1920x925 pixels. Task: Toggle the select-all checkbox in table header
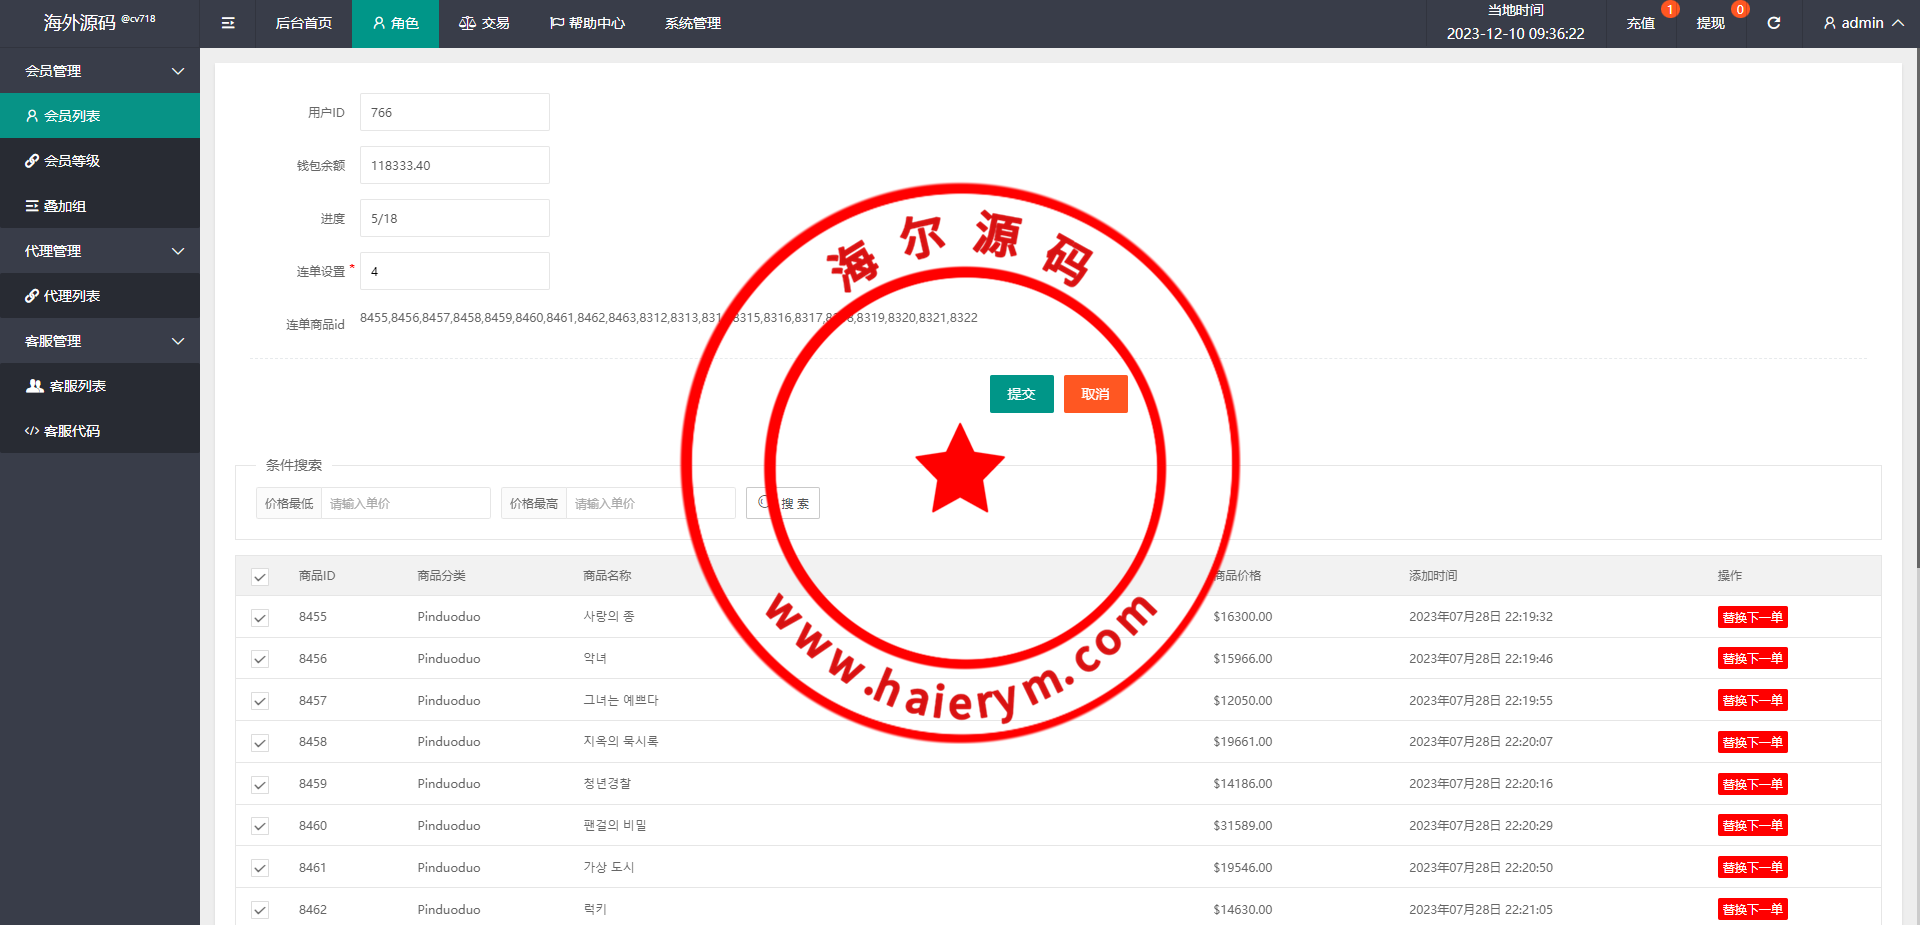(260, 577)
